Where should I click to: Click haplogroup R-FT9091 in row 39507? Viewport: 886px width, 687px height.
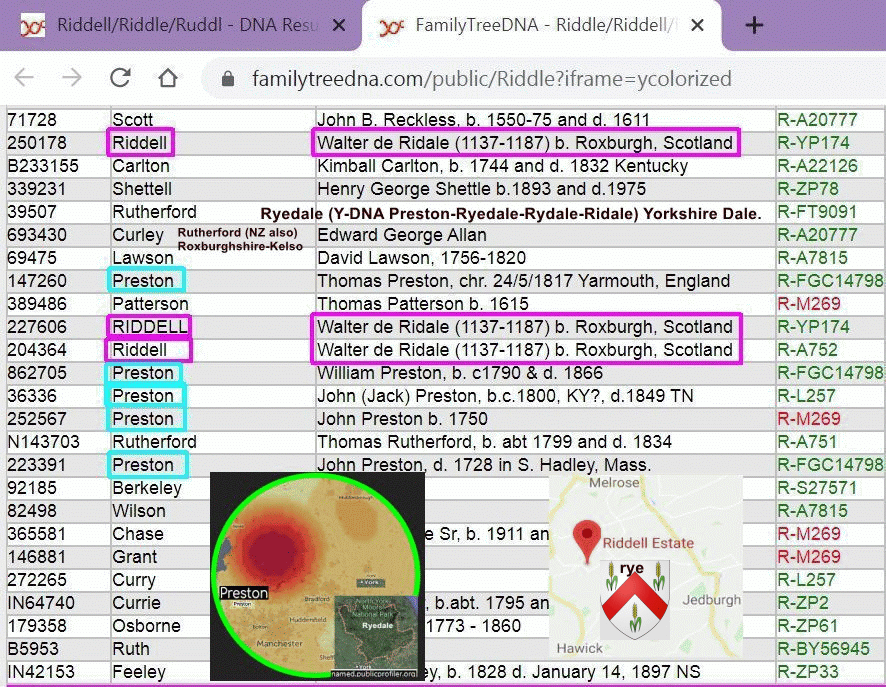[x=817, y=212]
